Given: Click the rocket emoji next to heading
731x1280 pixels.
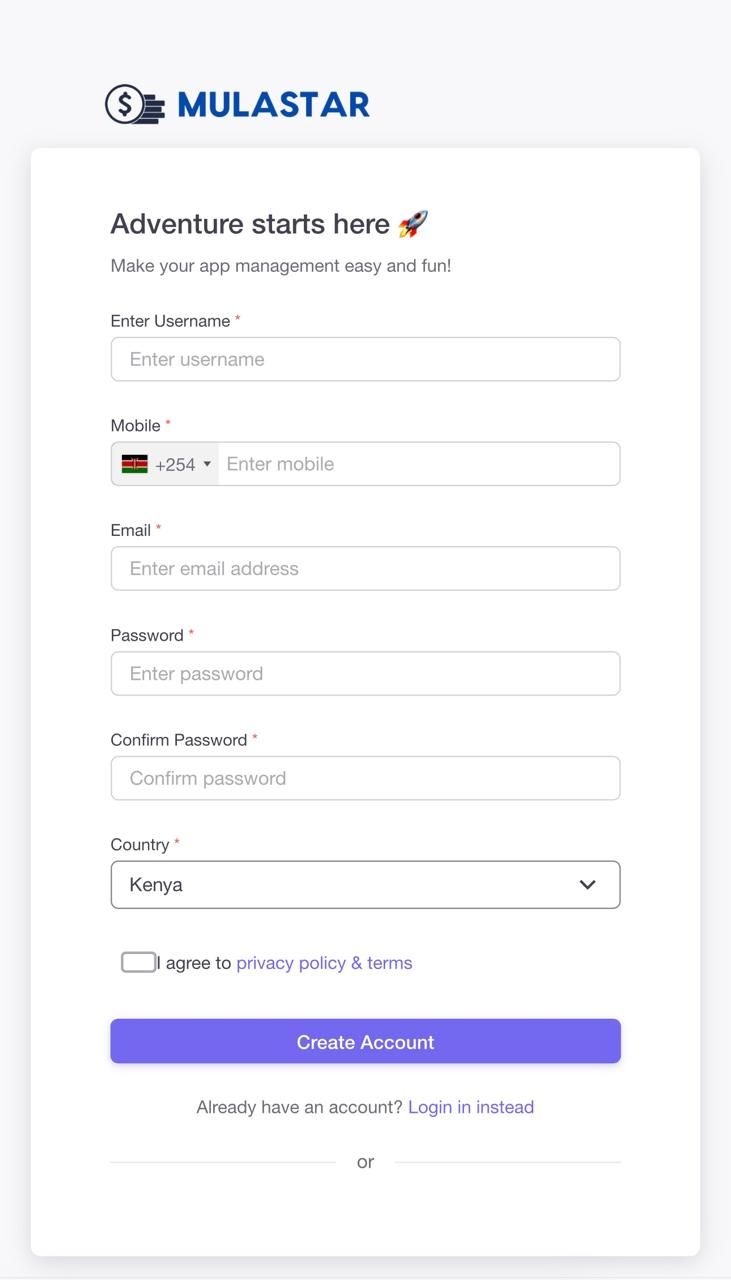Looking at the screenshot, I should 413,223.
